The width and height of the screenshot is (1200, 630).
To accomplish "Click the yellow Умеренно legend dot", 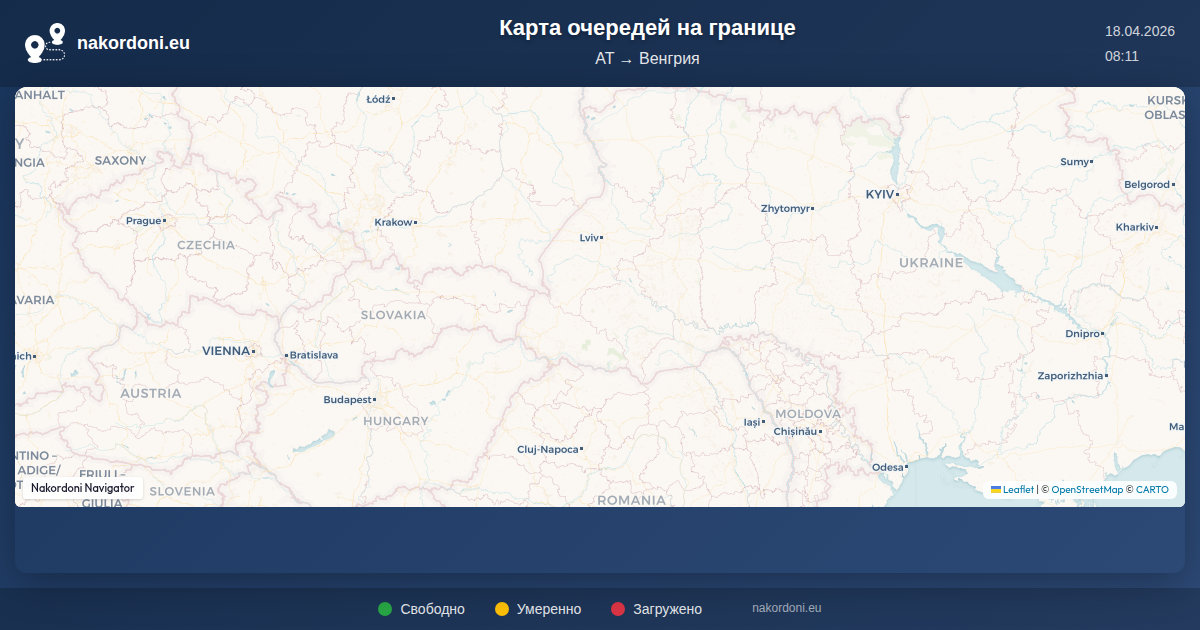I will pyautogui.click(x=502, y=609).
